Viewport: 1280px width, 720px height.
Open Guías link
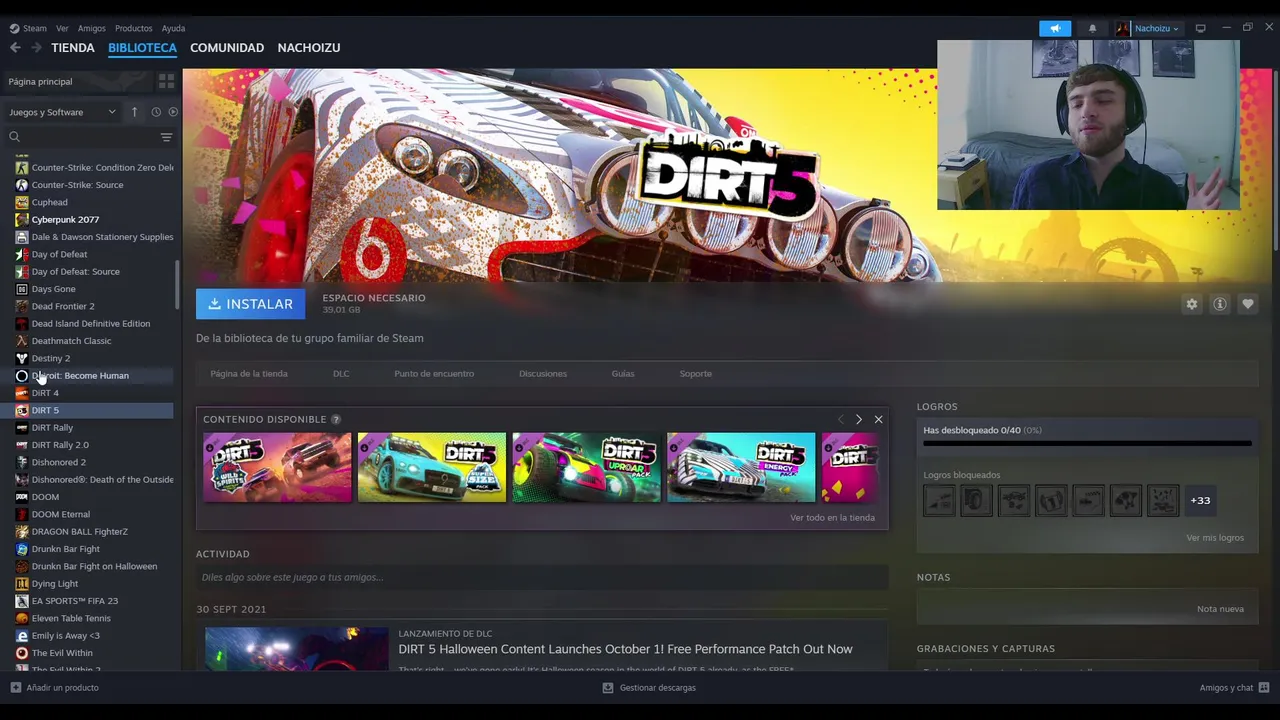tap(623, 373)
